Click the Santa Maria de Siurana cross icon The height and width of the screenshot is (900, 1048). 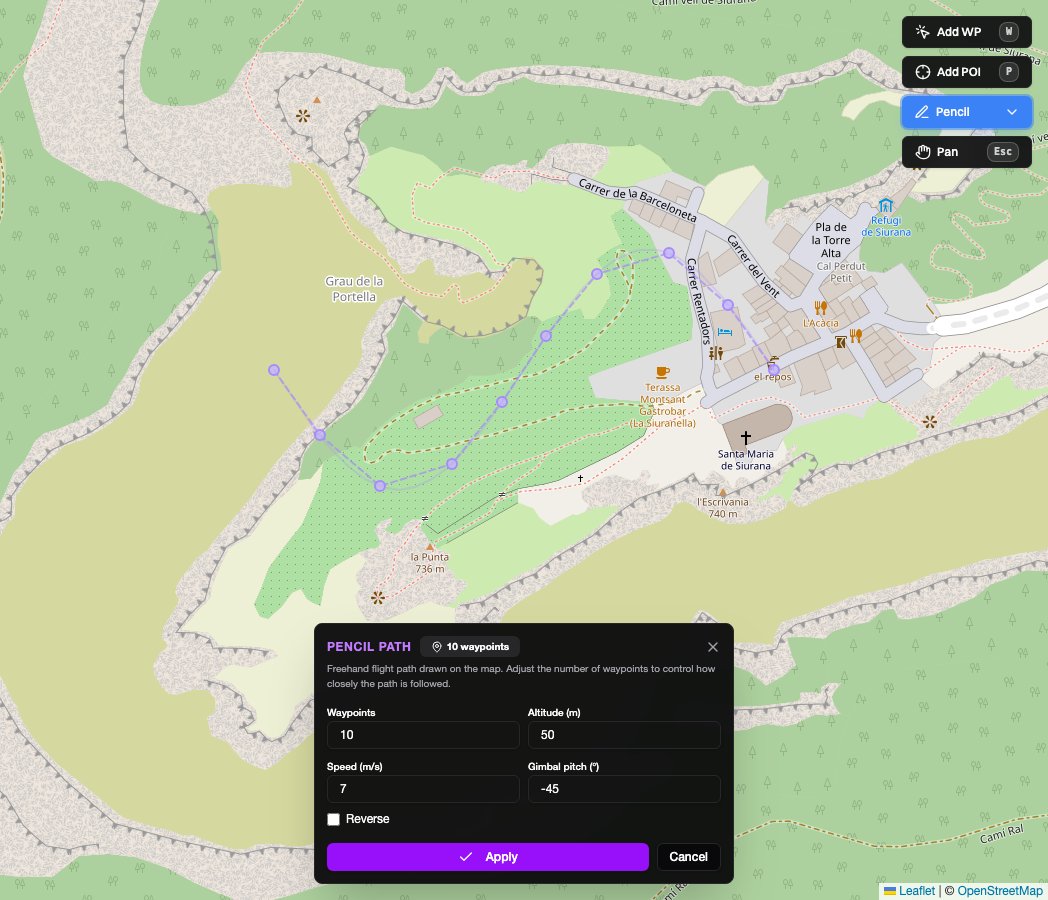coord(746,437)
